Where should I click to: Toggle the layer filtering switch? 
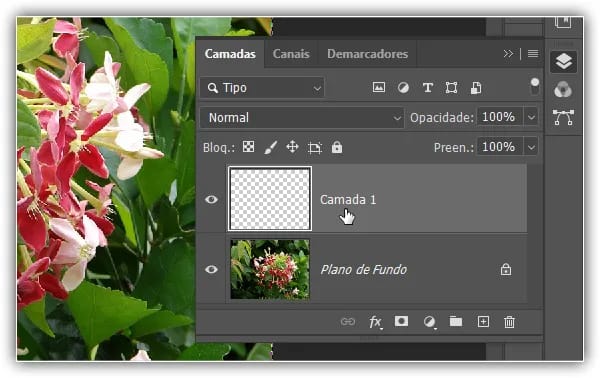[x=535, y=86]
